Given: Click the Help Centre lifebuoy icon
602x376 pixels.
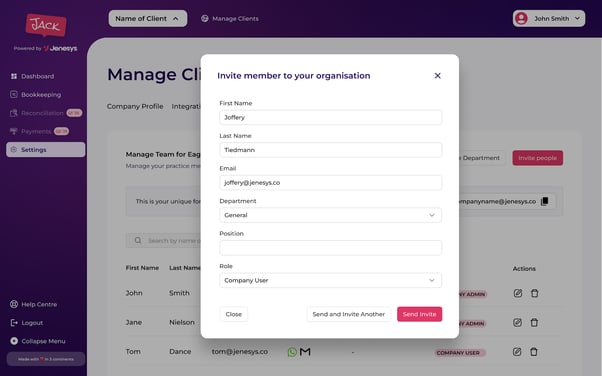Looking at the screenshot, I should 14,304.
